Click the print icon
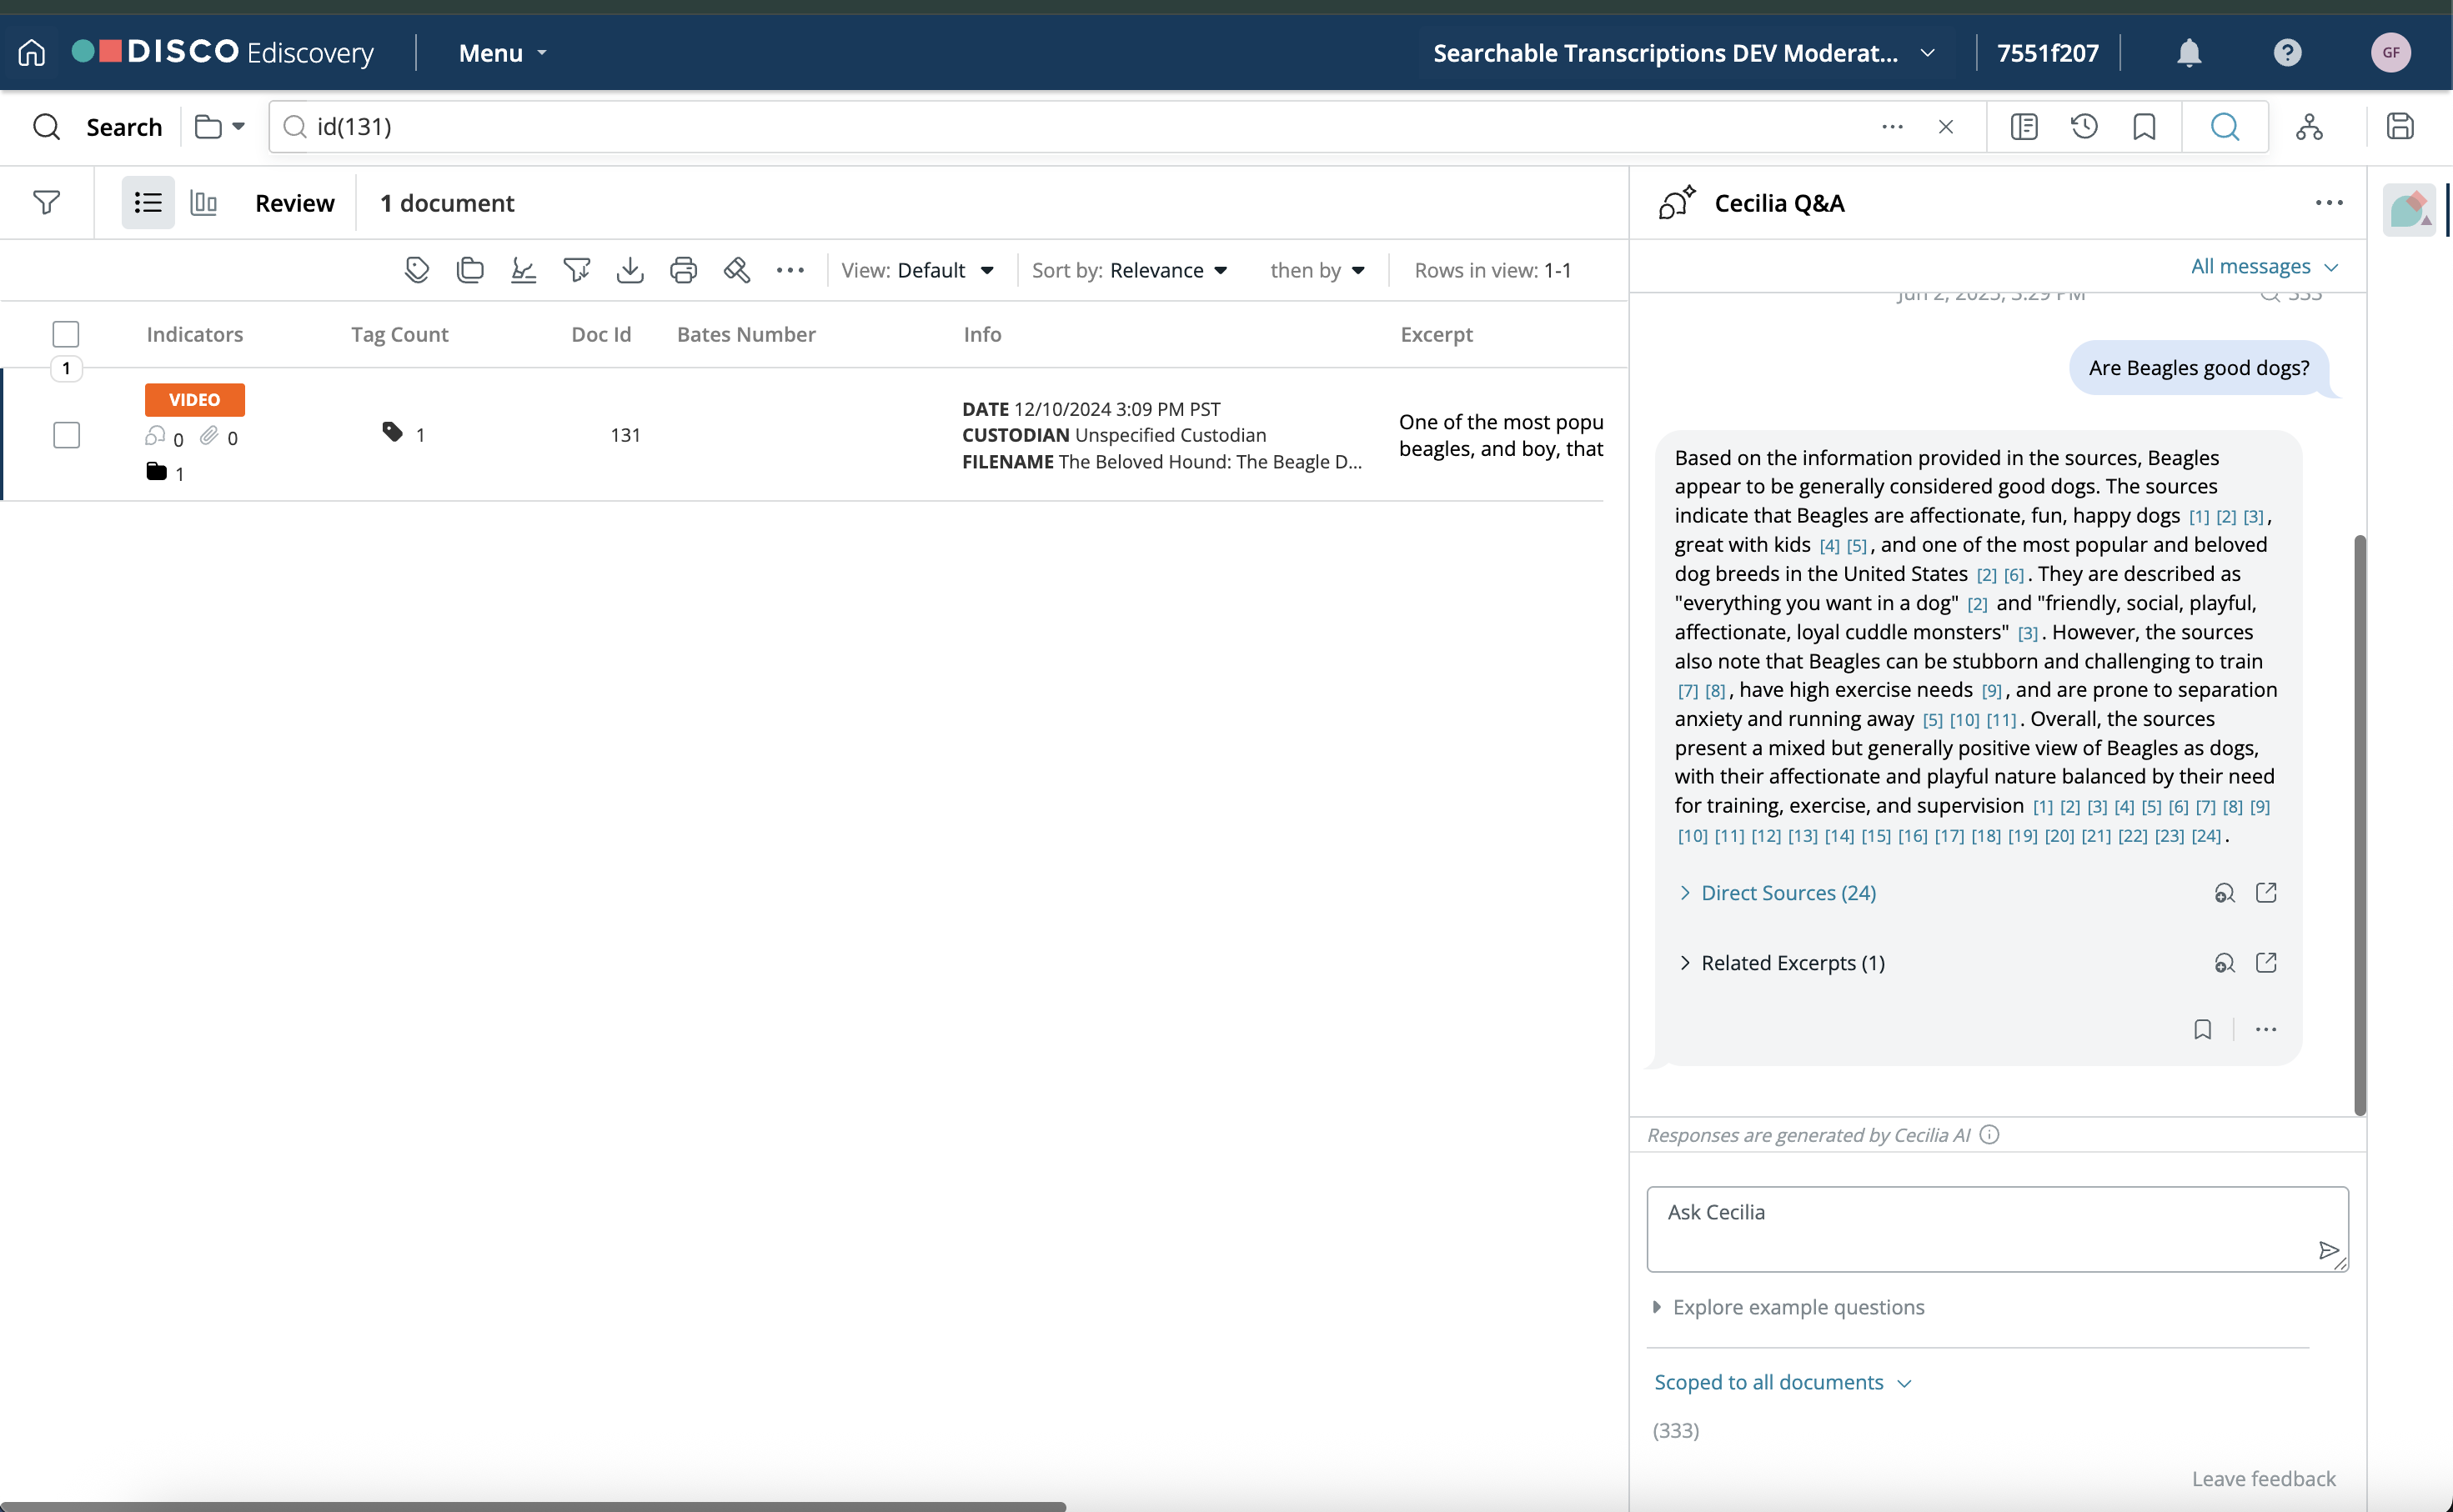 click(x=683, y=270)
